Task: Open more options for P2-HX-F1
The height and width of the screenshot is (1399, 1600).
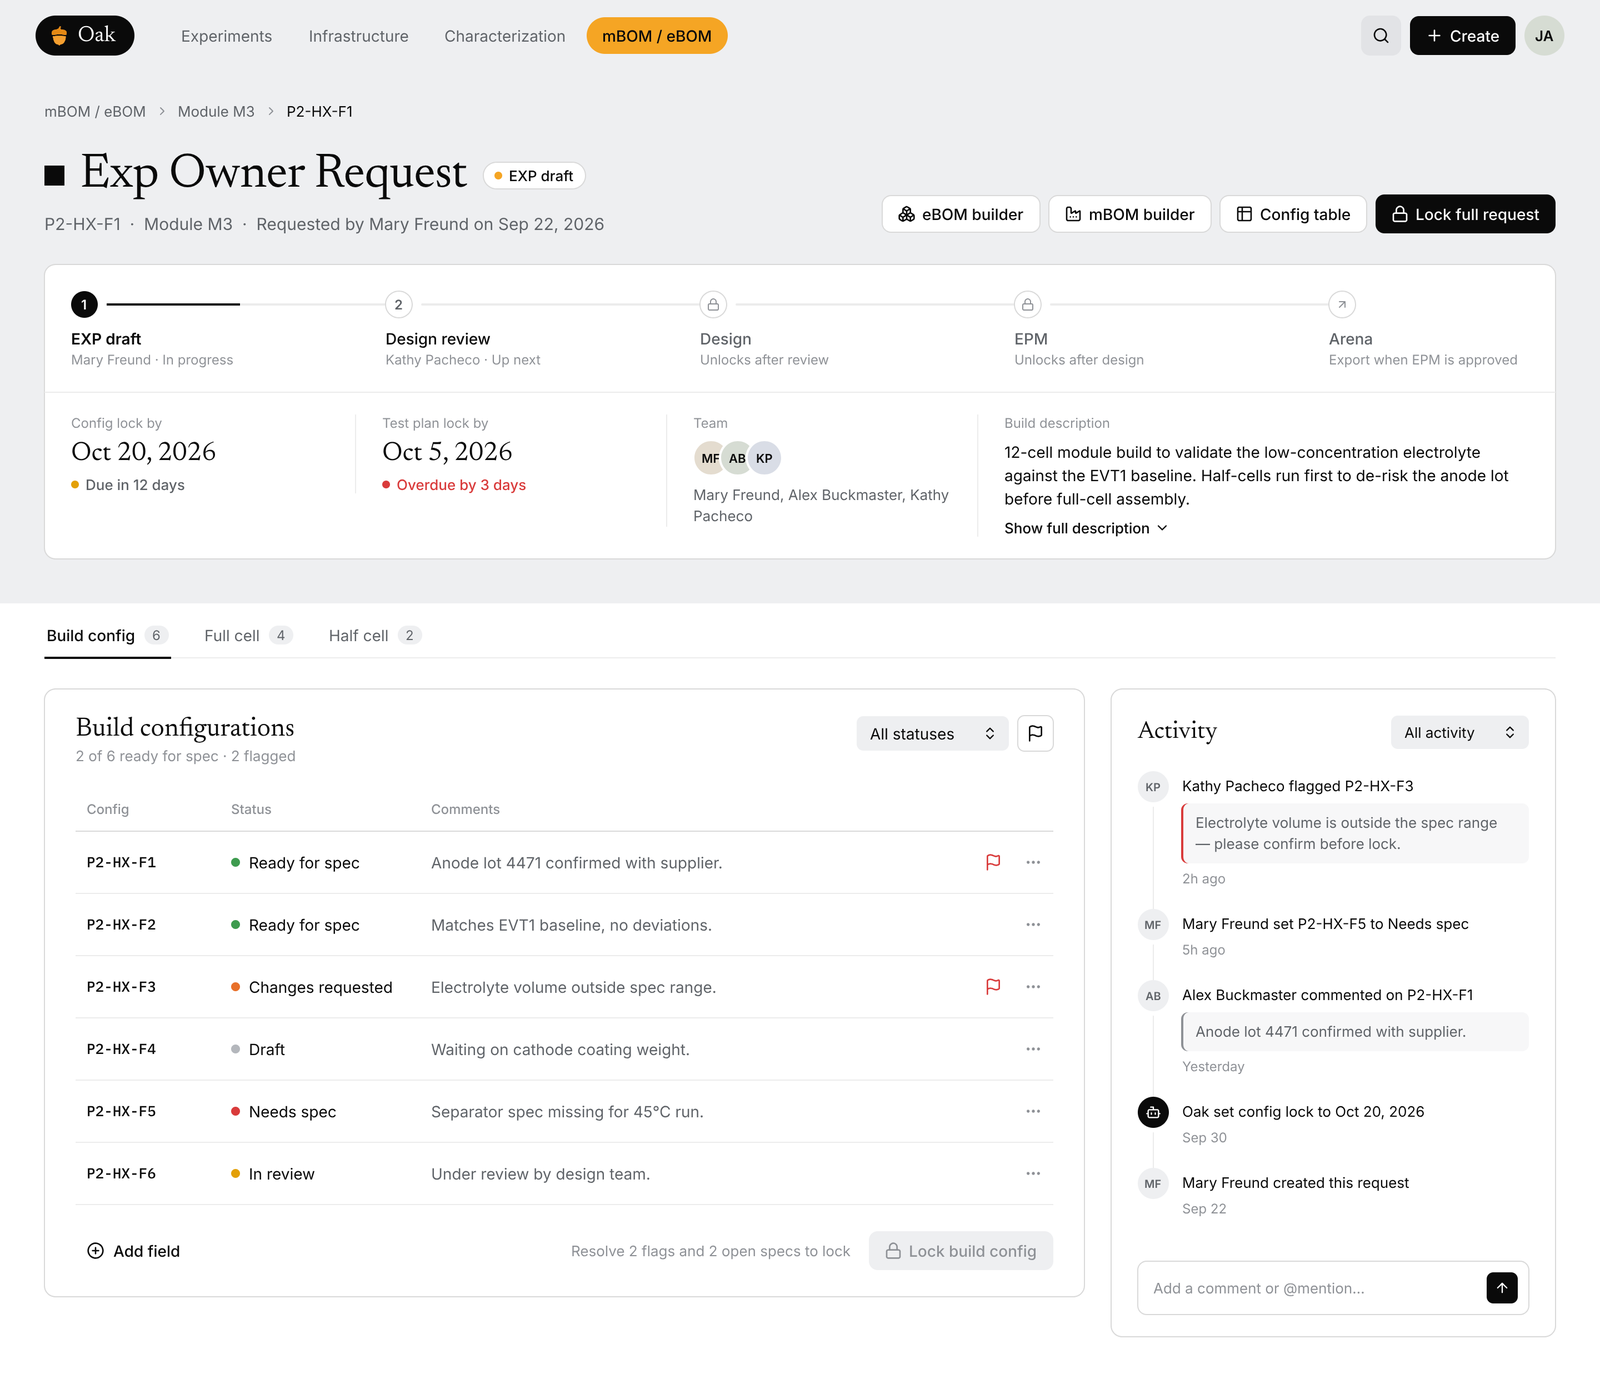Action: click(1033, 862)
